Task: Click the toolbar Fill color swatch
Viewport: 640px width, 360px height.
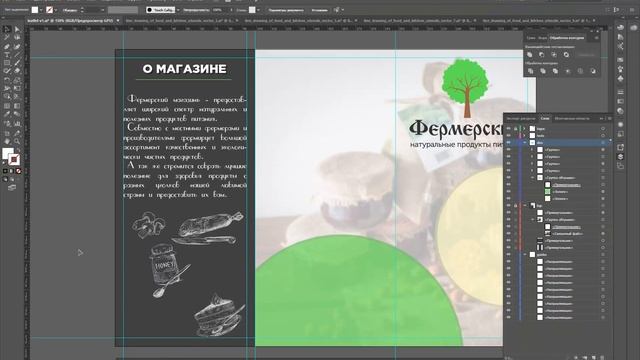Action: (7, 153)
